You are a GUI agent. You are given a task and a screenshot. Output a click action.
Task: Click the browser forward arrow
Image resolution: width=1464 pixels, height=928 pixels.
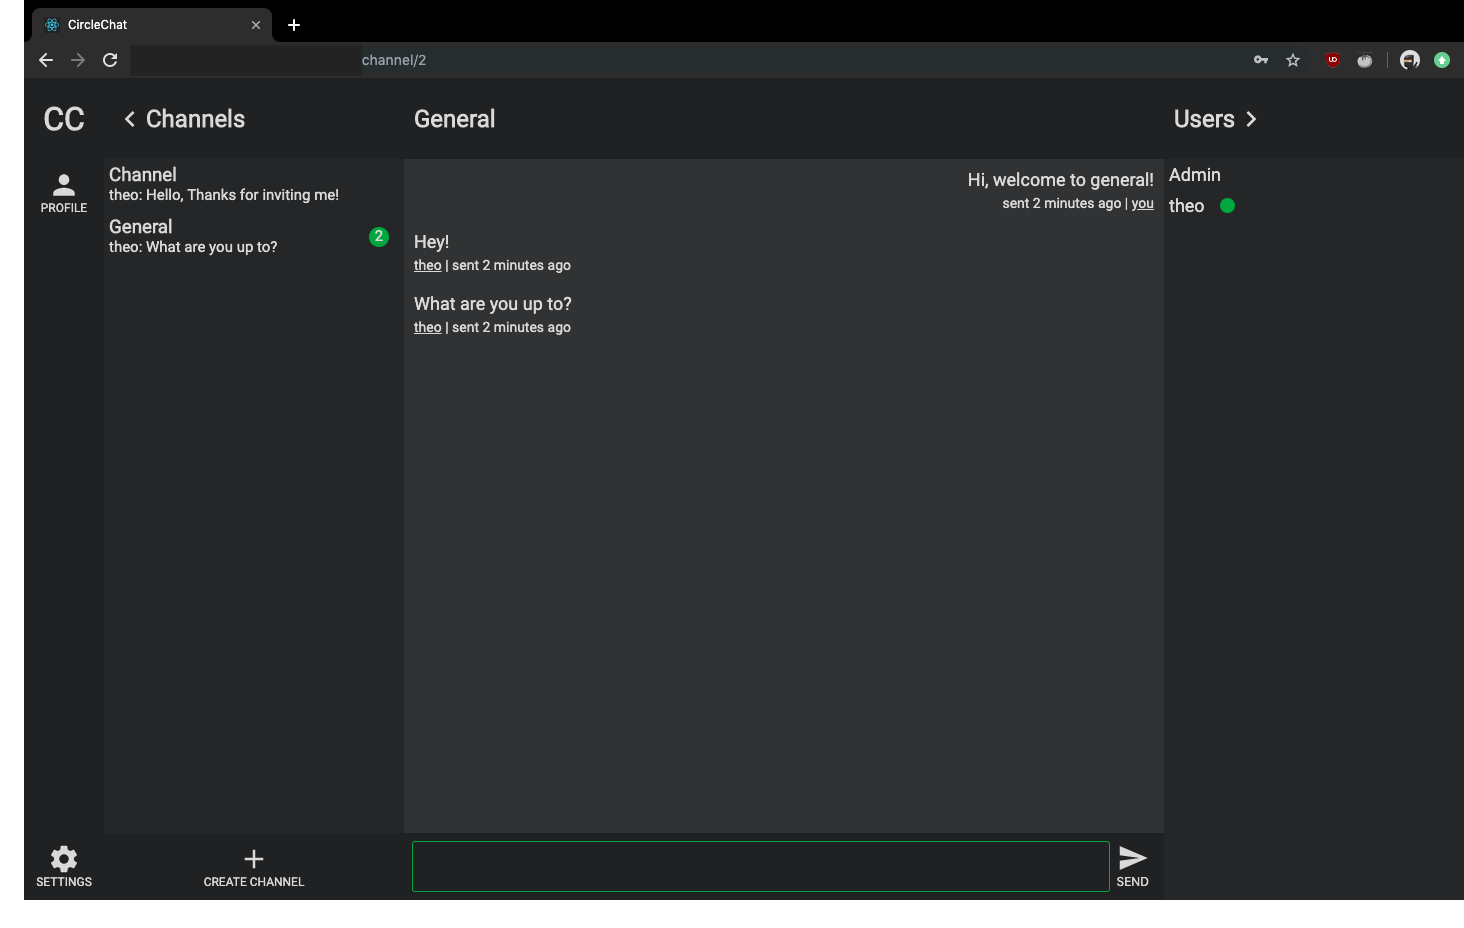(78, 60)
